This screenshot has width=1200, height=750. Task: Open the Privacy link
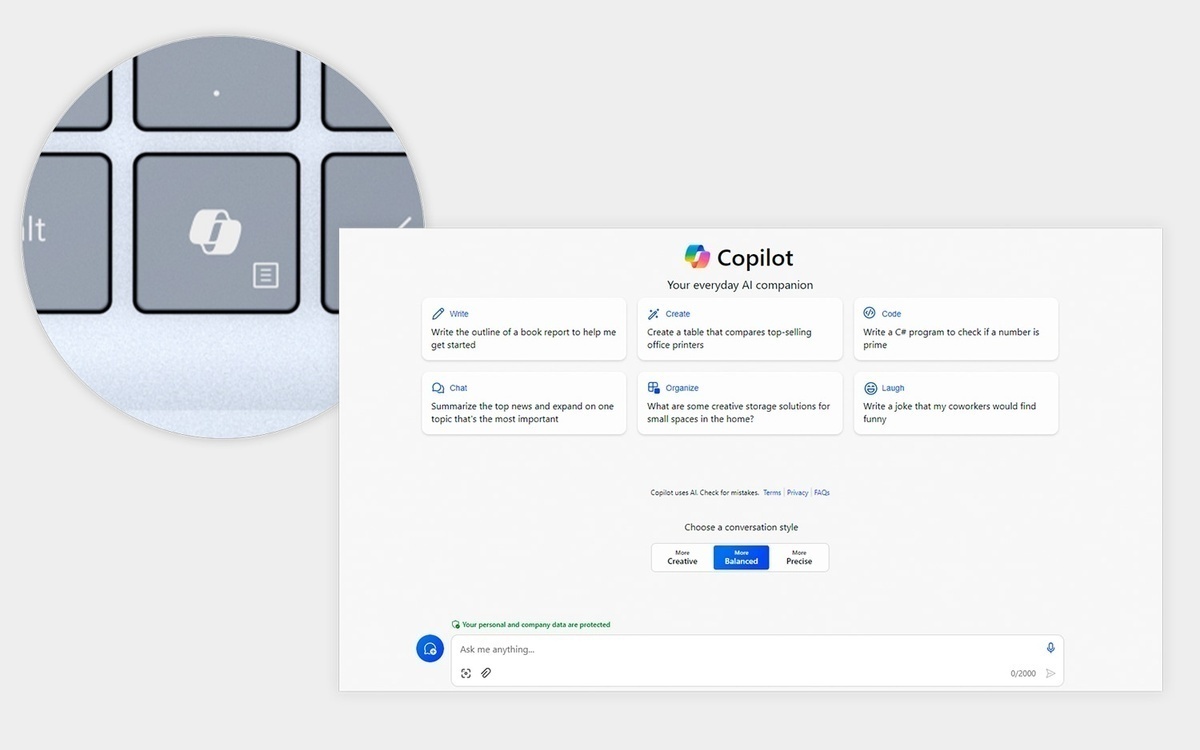point(797,493)
